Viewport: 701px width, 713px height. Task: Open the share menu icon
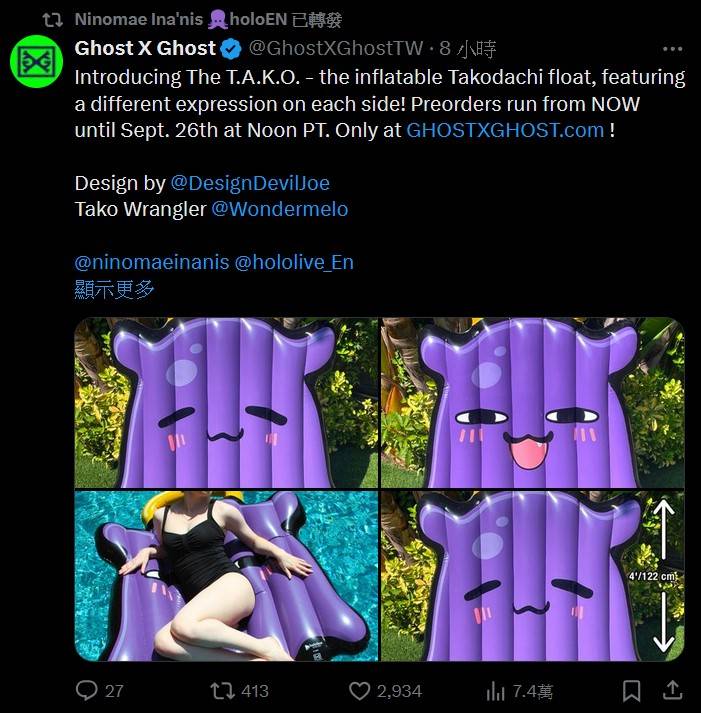(673, 690)
